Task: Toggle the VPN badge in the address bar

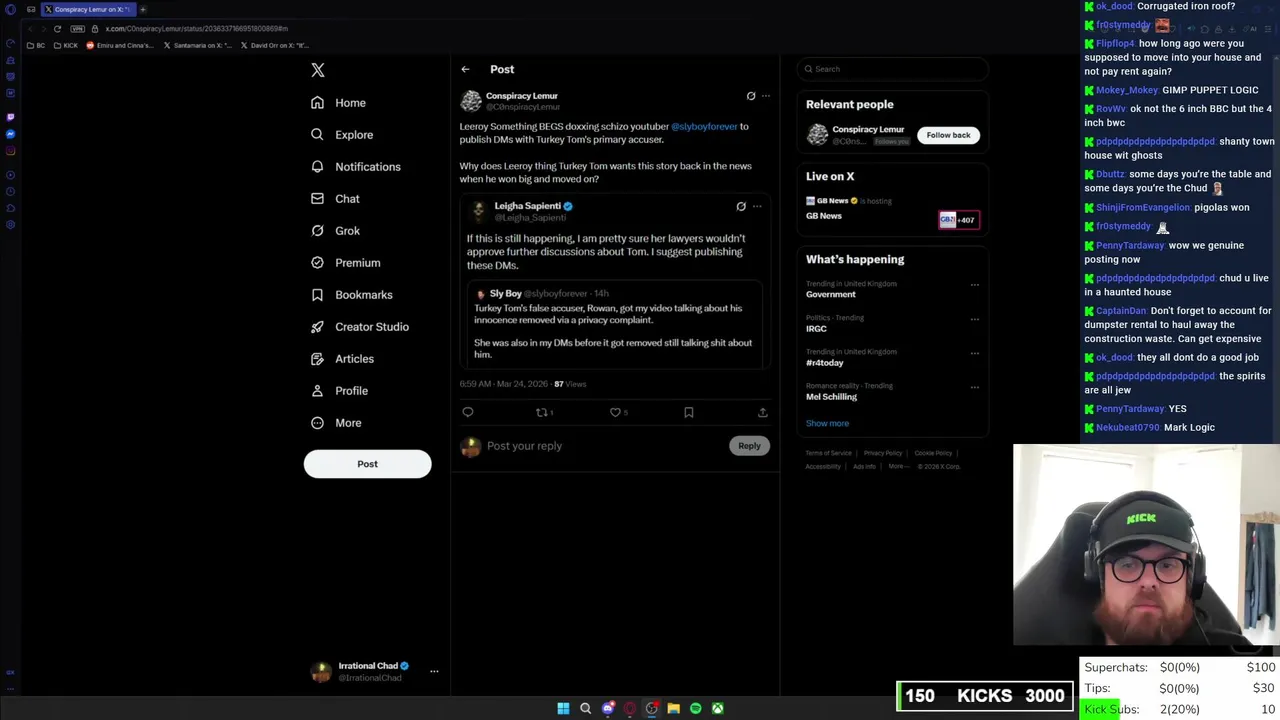Action: tap(77, 28)
